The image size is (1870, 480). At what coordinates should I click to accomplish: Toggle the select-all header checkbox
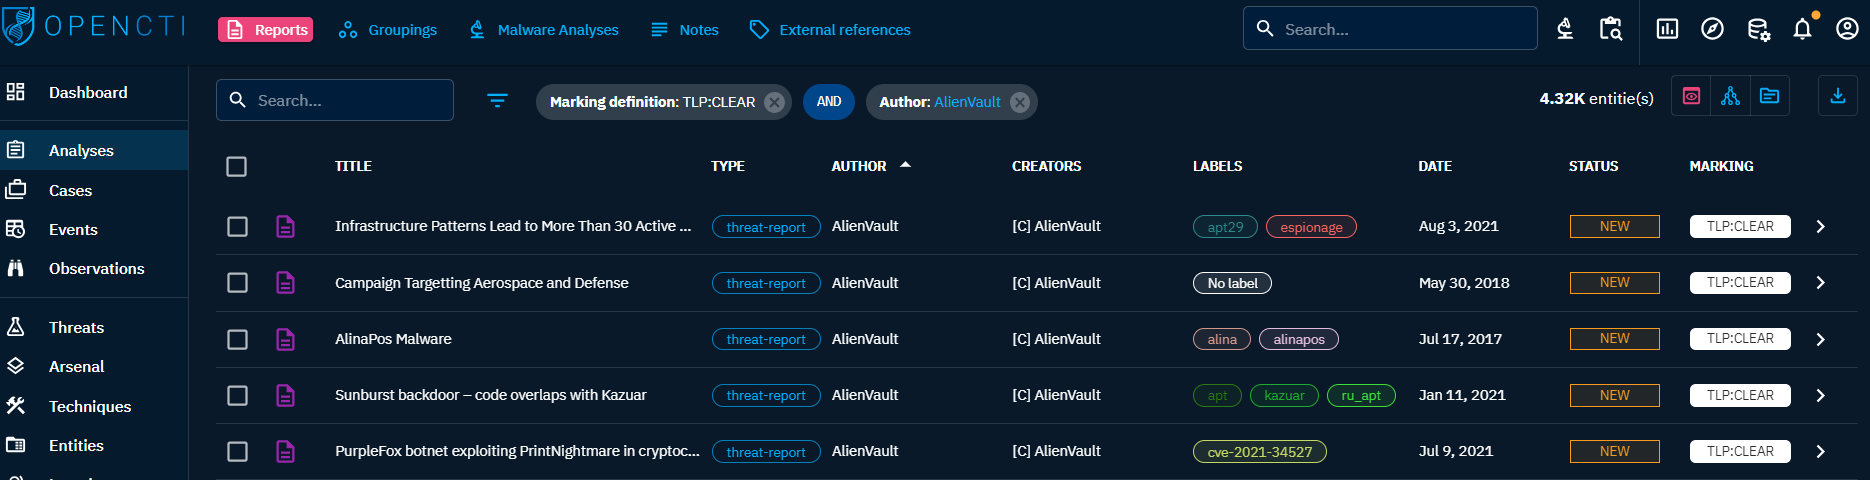point(237,166)
